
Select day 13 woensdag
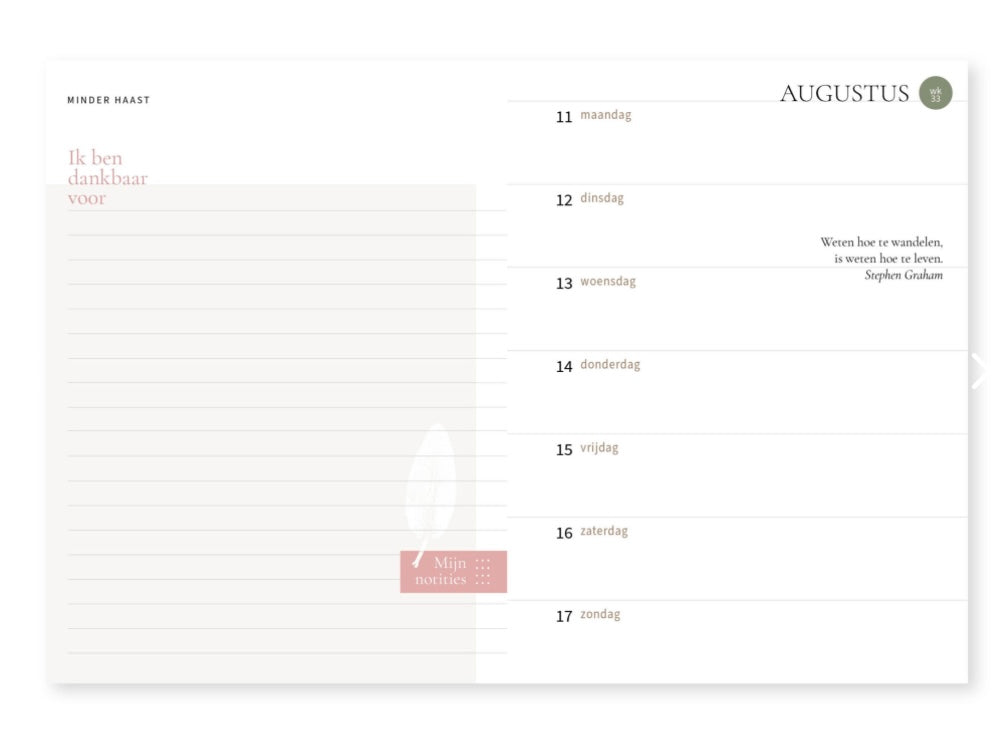[x=596, y=282]
